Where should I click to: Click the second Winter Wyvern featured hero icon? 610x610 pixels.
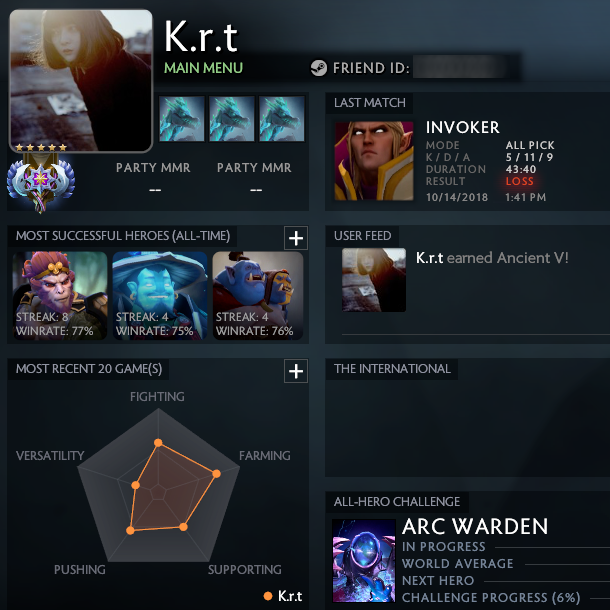(x=232, y=119)
